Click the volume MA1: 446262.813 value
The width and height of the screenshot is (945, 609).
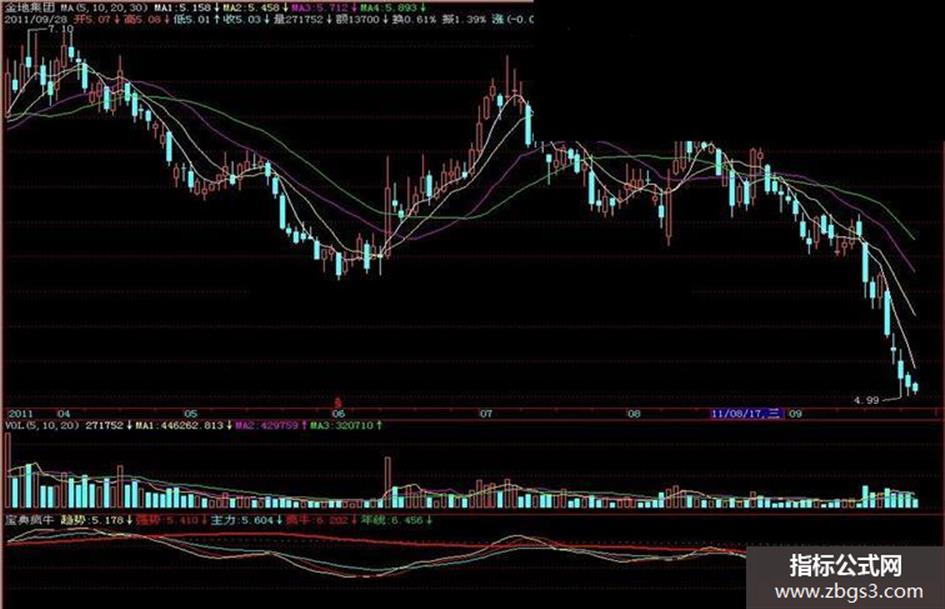[181, 425]
